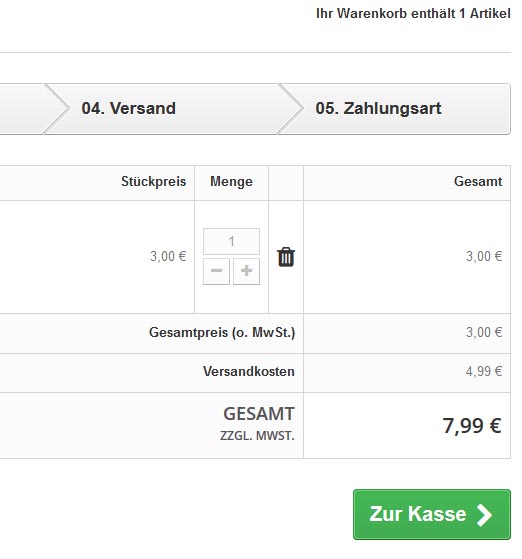Proceed with the Zur Kasse button
522x559 pixels.
432,514
